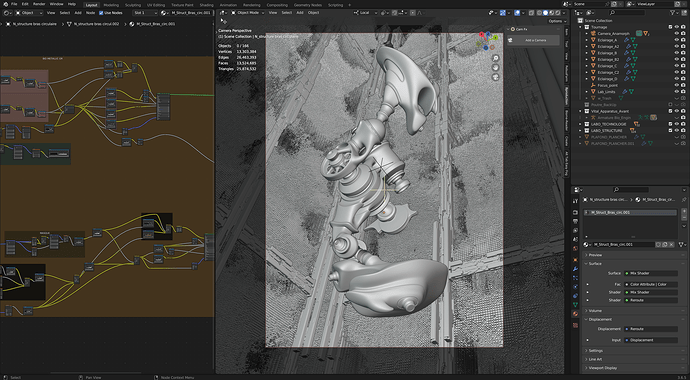Toggle the Use Nodes checkbox
This screenshot has height=380, width=690.
[101, 13]
